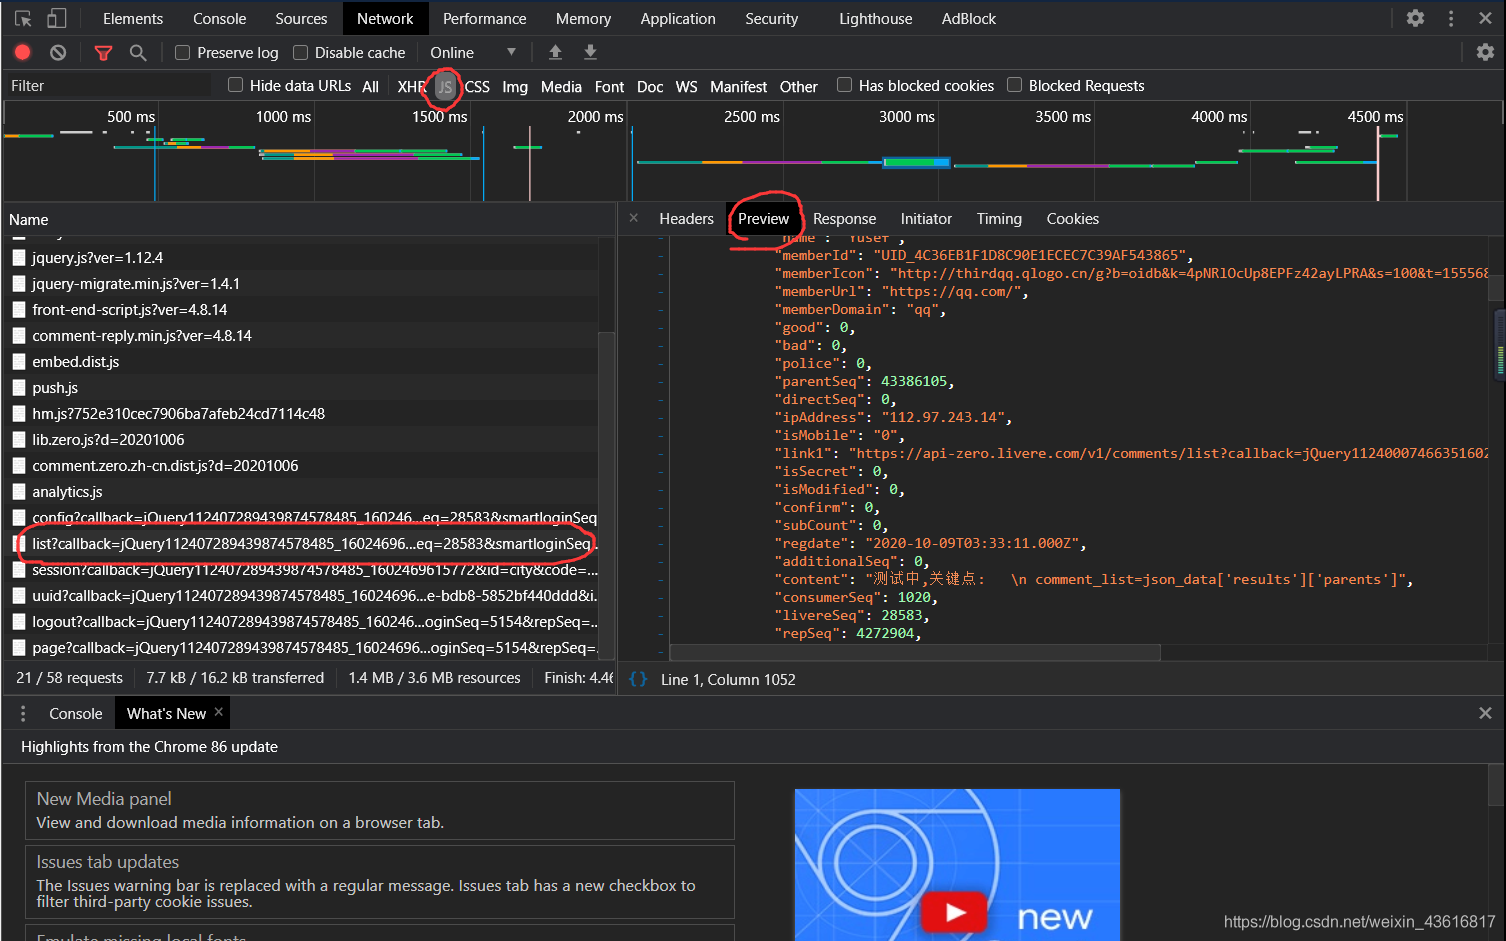Enable the Preserve log checkbox

point(182,52)
